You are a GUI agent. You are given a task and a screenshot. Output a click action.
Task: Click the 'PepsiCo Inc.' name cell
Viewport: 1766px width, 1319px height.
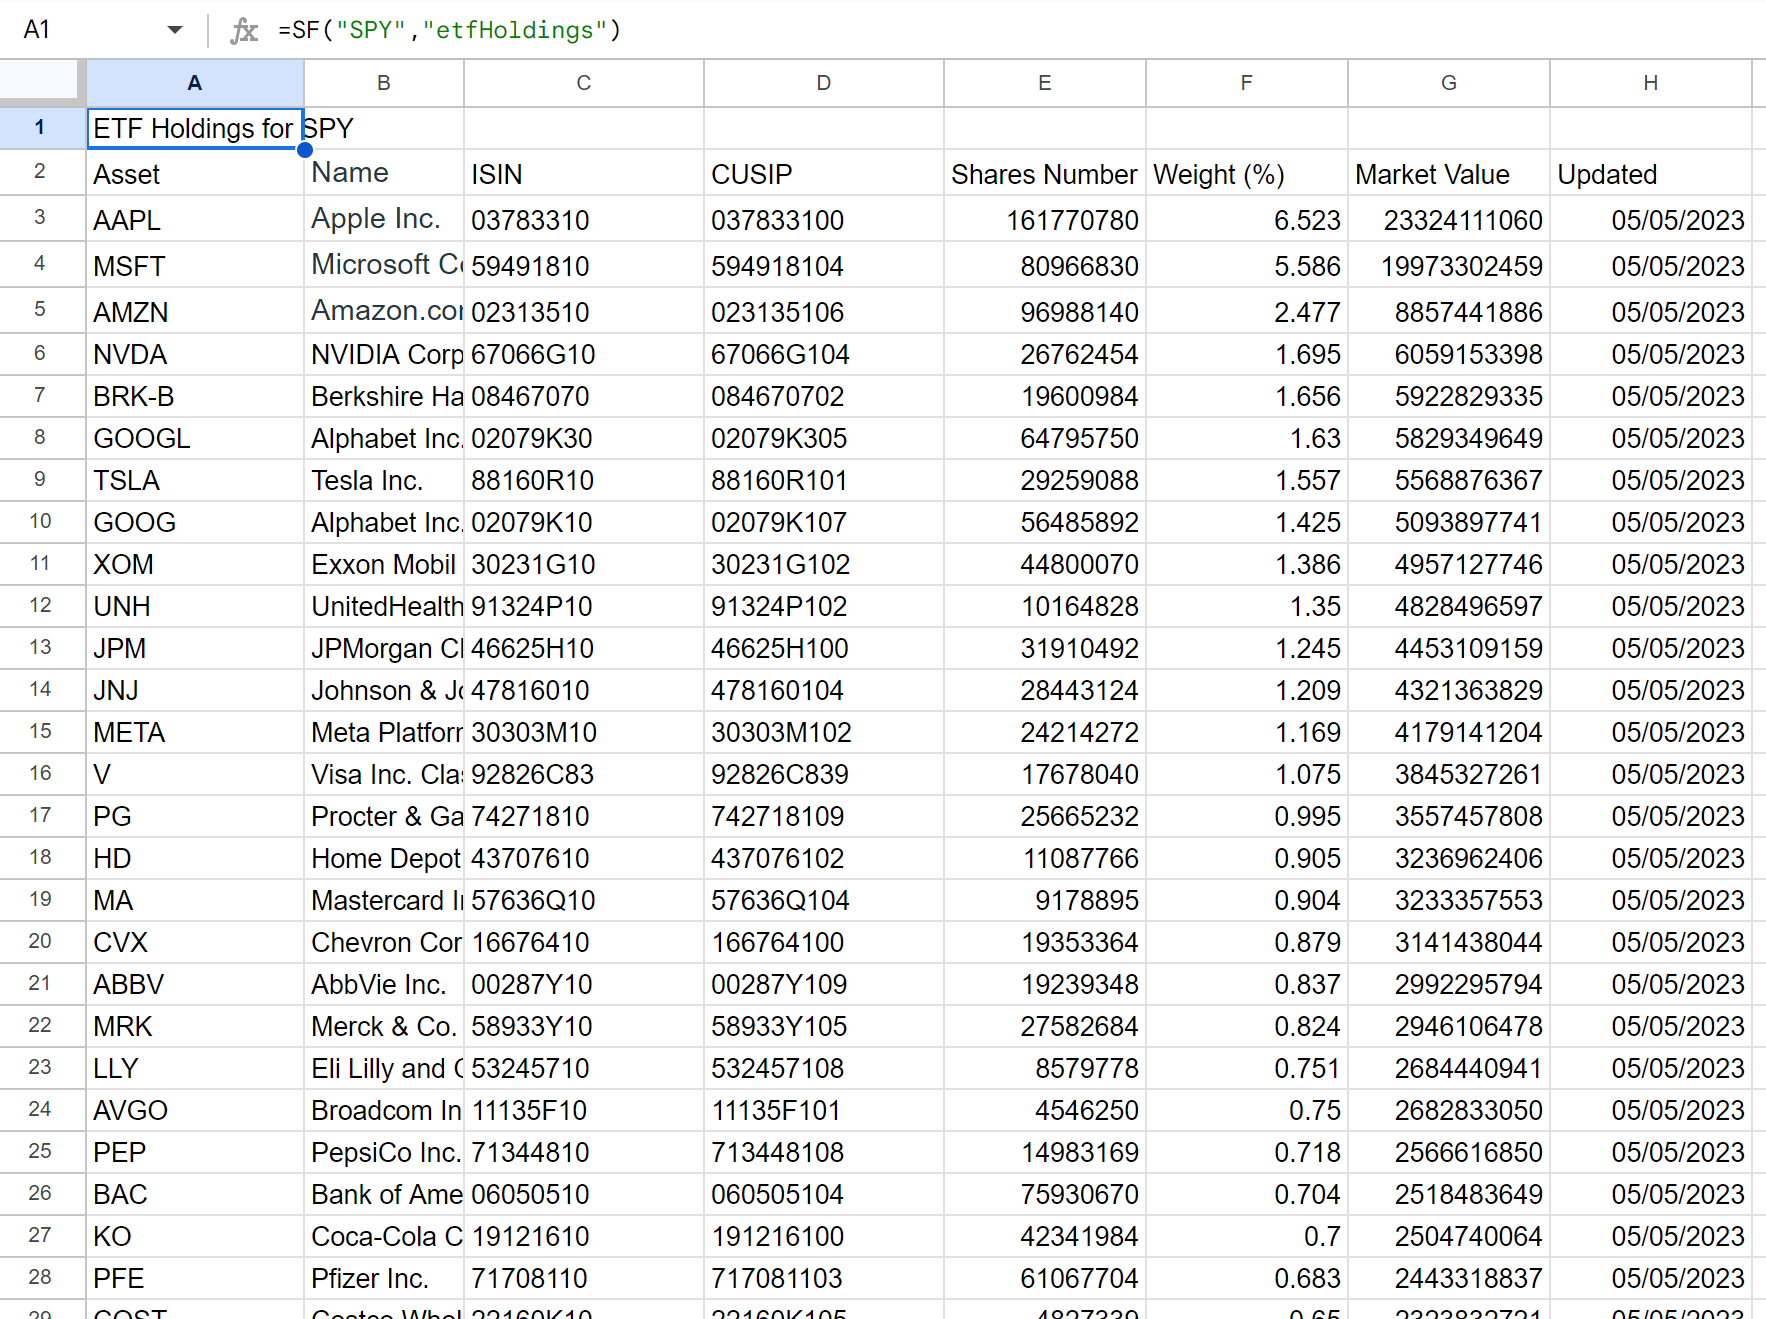(384, 1152)
